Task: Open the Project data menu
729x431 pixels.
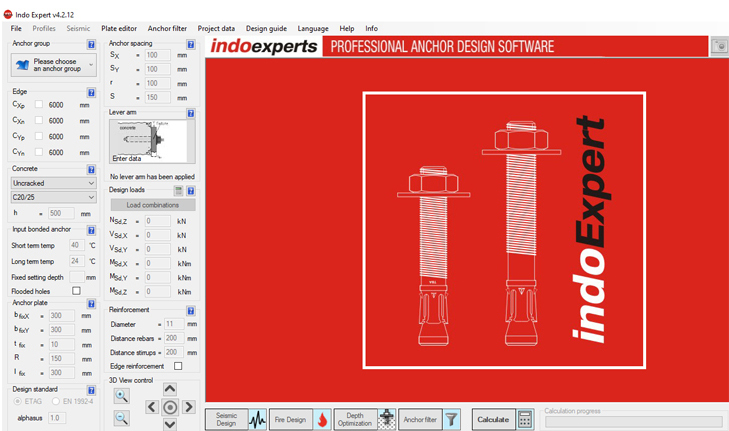Action: (x=216, y=28)
